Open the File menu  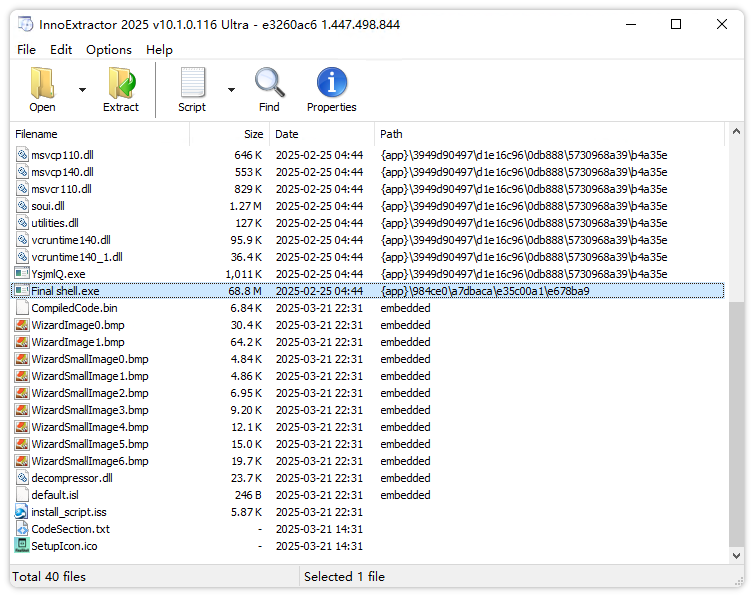[x=26, y=50]
